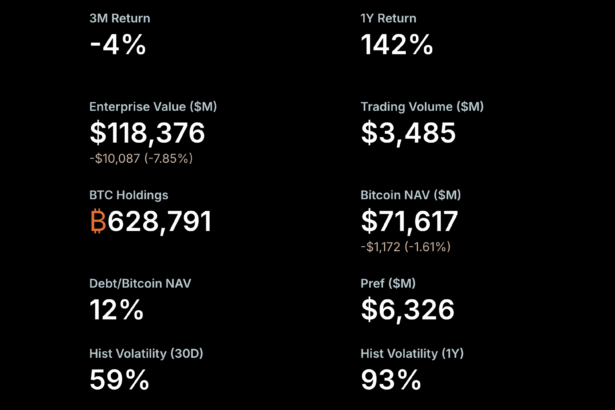Open the Bitcoin NAV ($M) label
This screenshot has height=410, width=615.
pos(411,195)
